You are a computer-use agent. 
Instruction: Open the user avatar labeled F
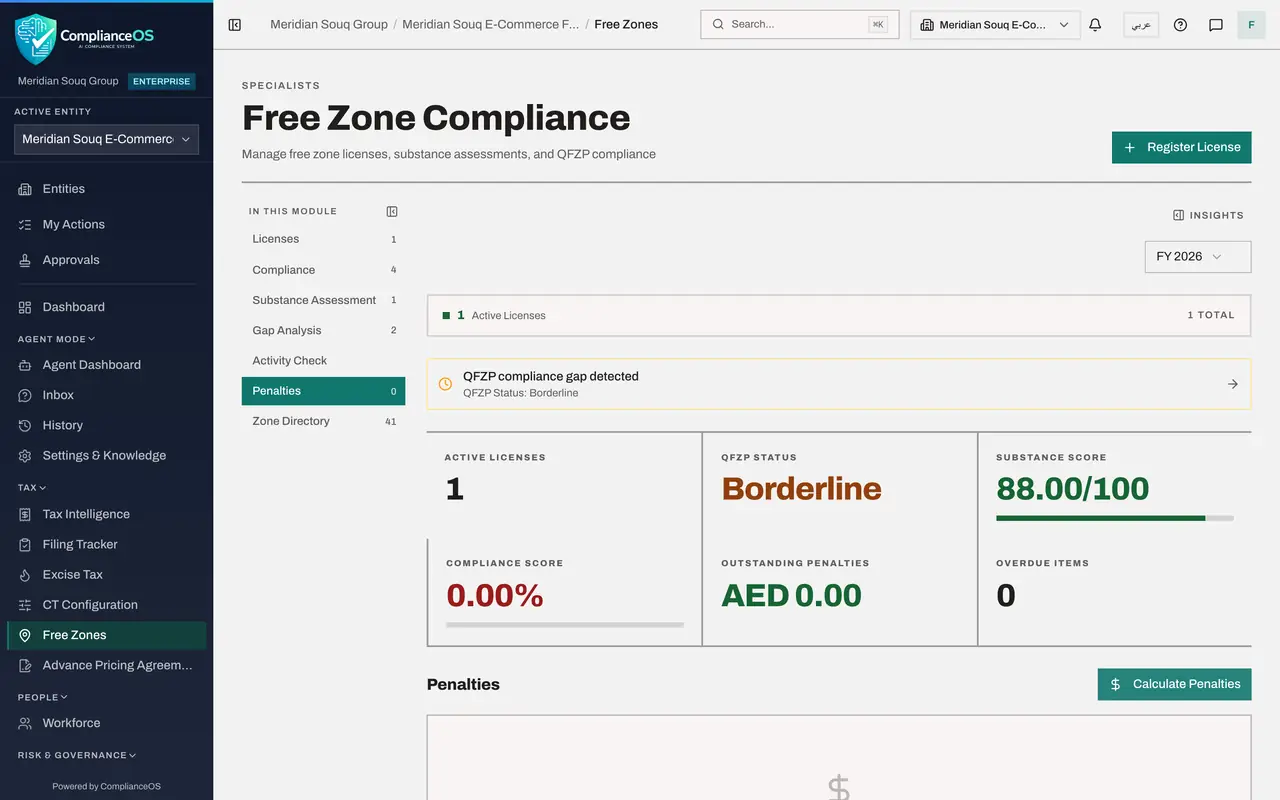pos(1251,25)
